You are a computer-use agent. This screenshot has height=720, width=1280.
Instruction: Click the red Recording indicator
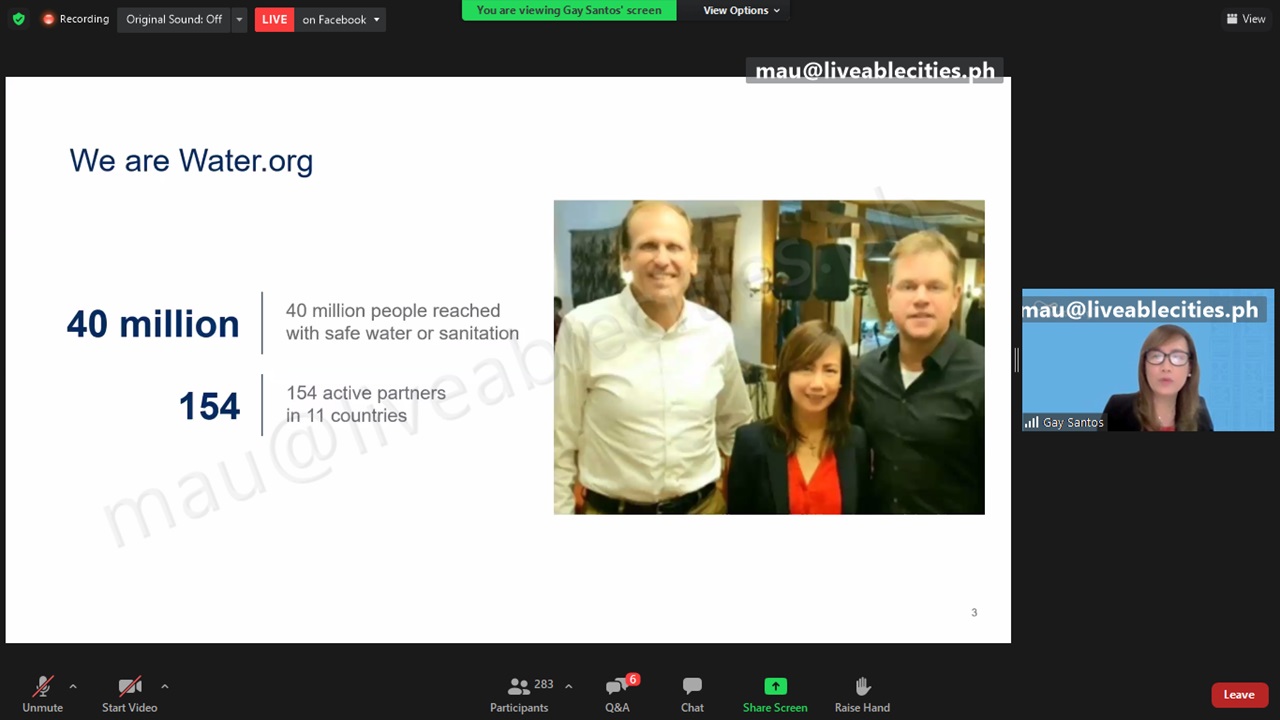[x=75, y=19]
